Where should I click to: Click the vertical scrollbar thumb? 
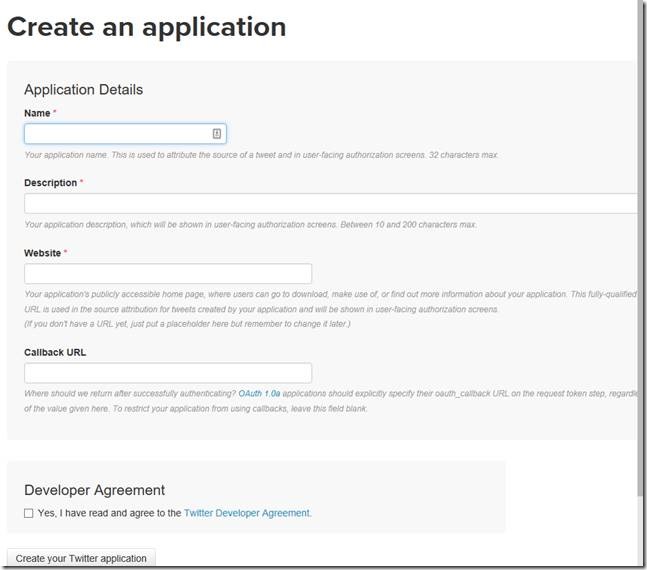click(641, 250)
